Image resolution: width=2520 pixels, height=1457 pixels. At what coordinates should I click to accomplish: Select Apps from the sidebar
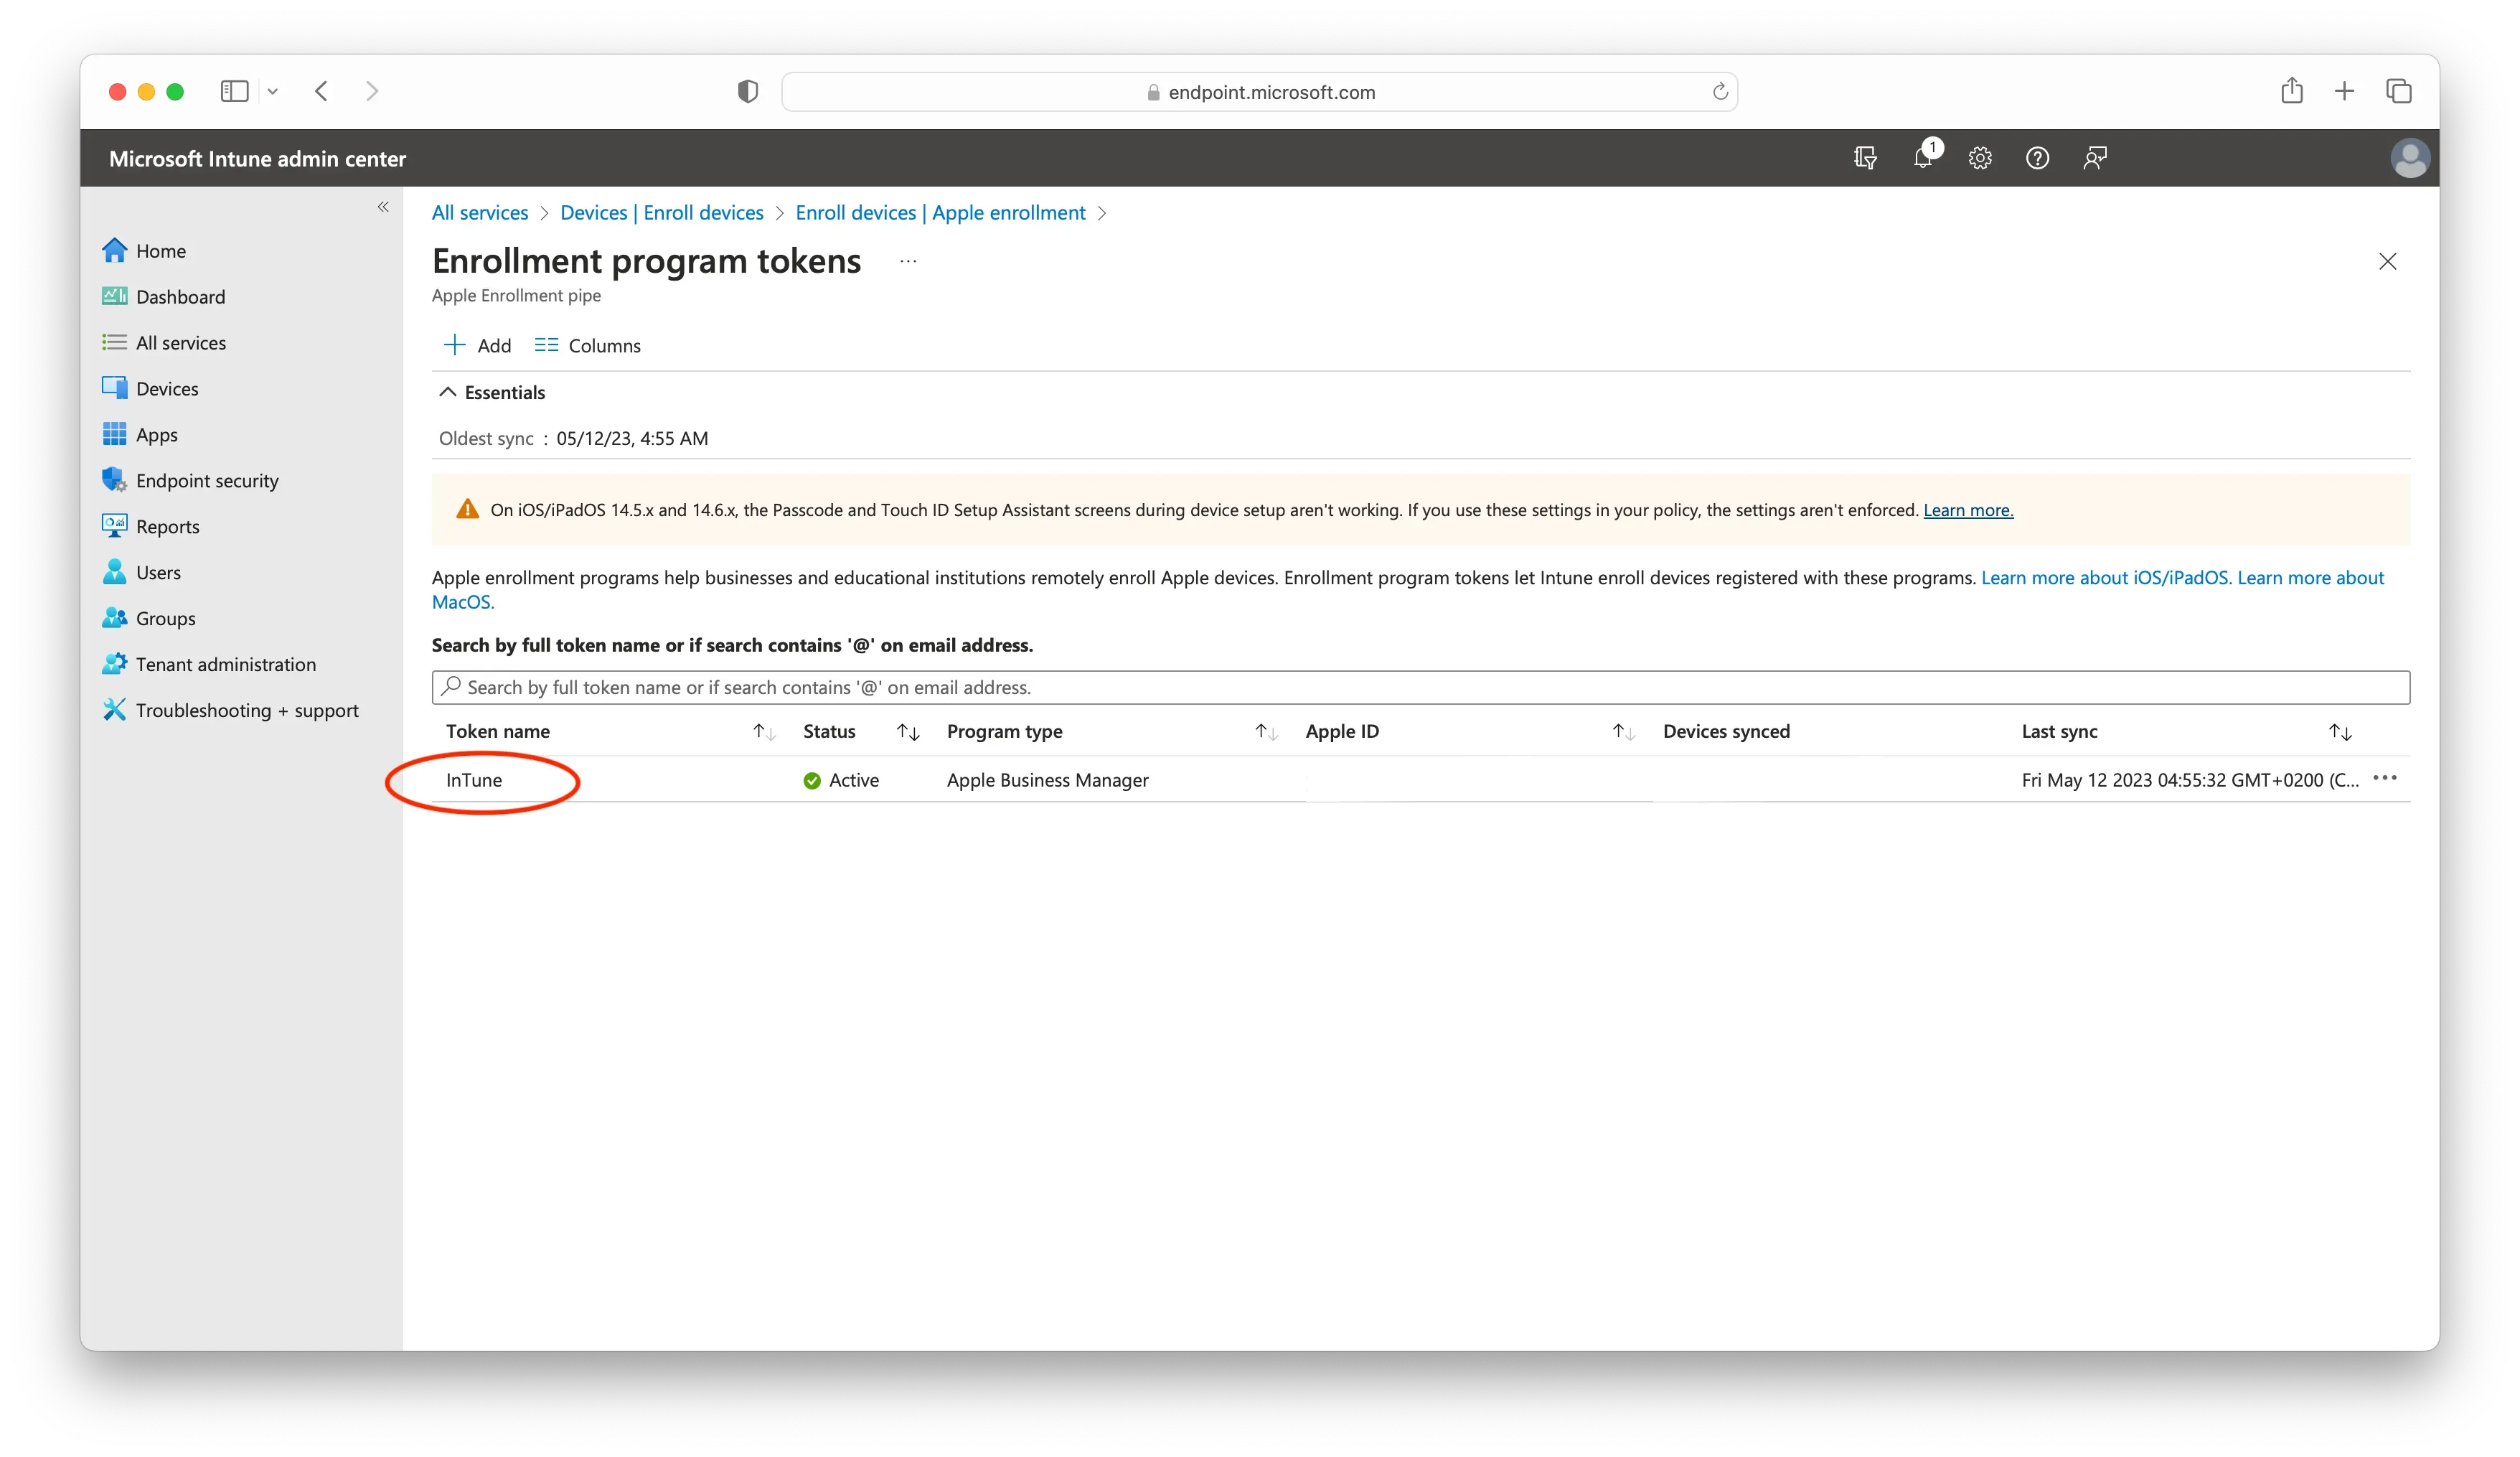tap(157, 434)
